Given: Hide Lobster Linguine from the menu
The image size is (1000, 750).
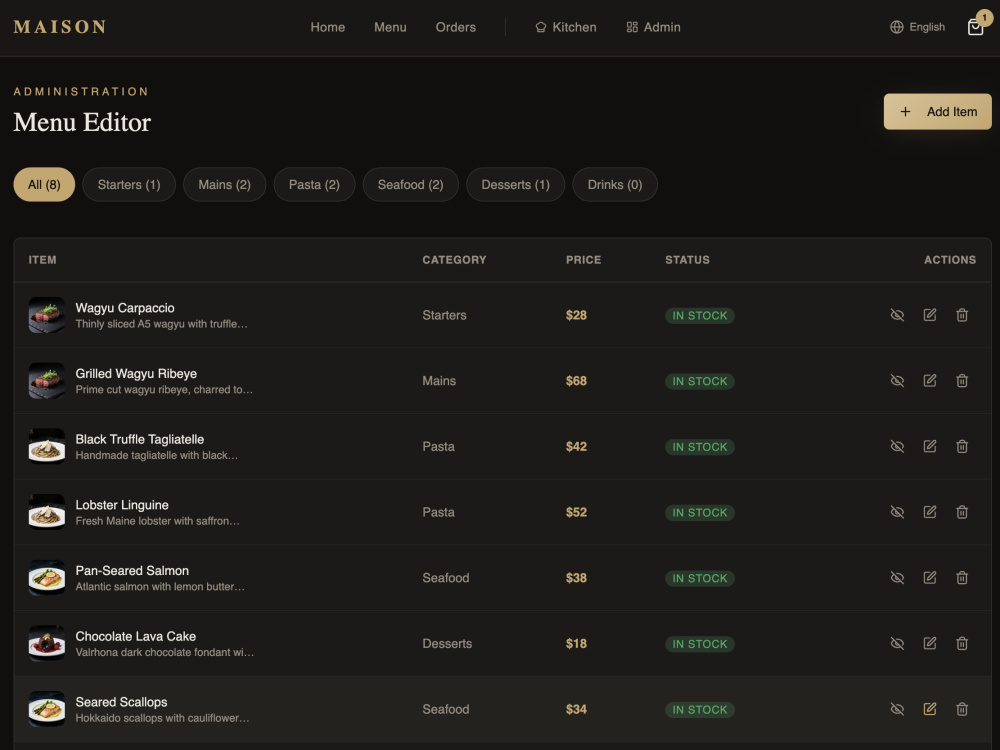Looking at the screenshot, I should (x=897, y=512).
